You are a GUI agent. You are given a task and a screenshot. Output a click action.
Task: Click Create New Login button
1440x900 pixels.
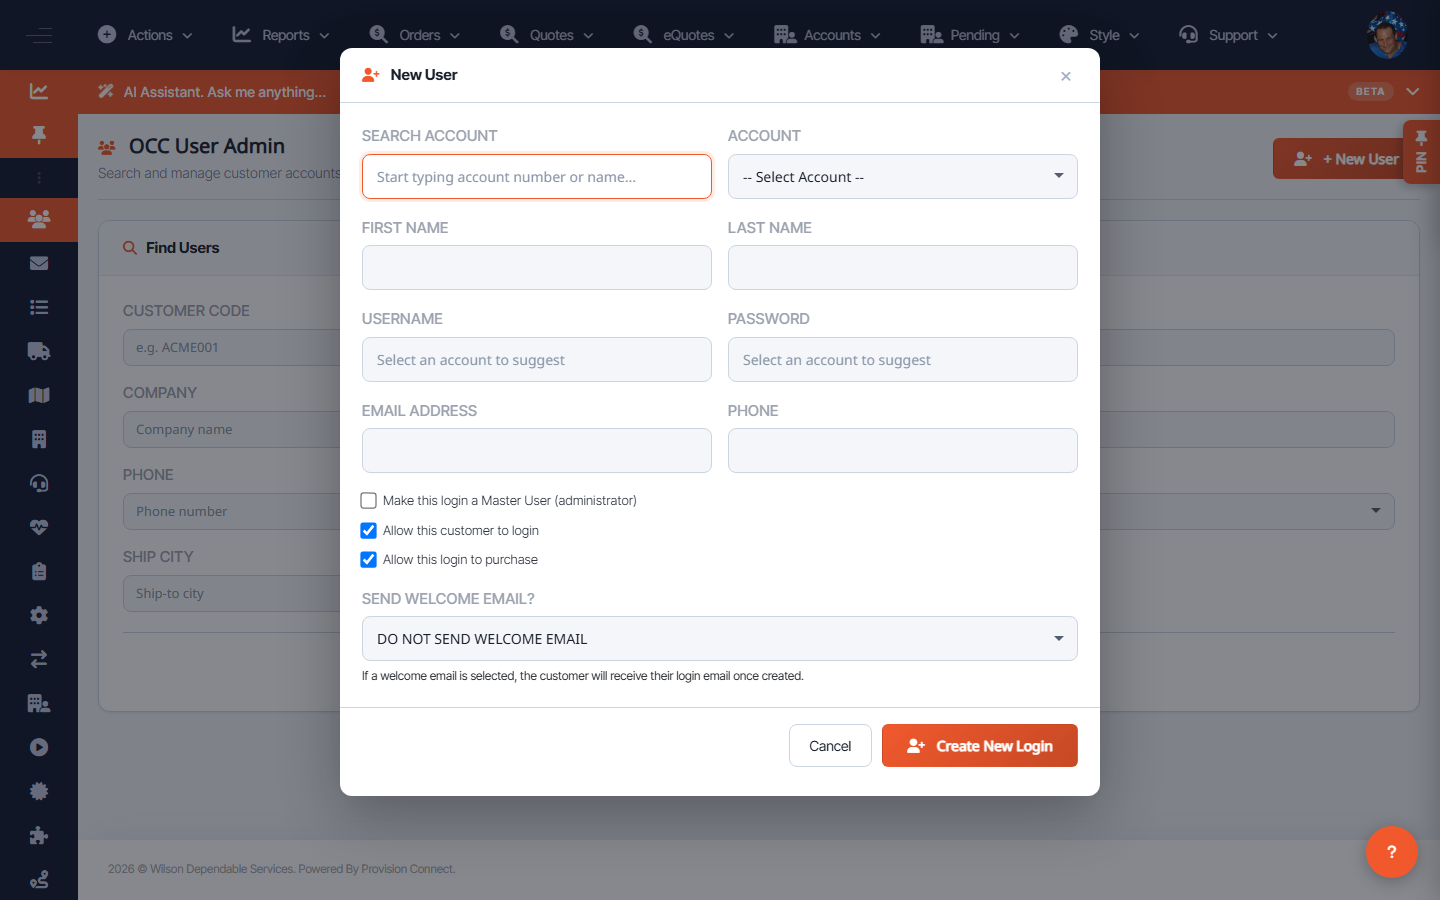point(980,746)
